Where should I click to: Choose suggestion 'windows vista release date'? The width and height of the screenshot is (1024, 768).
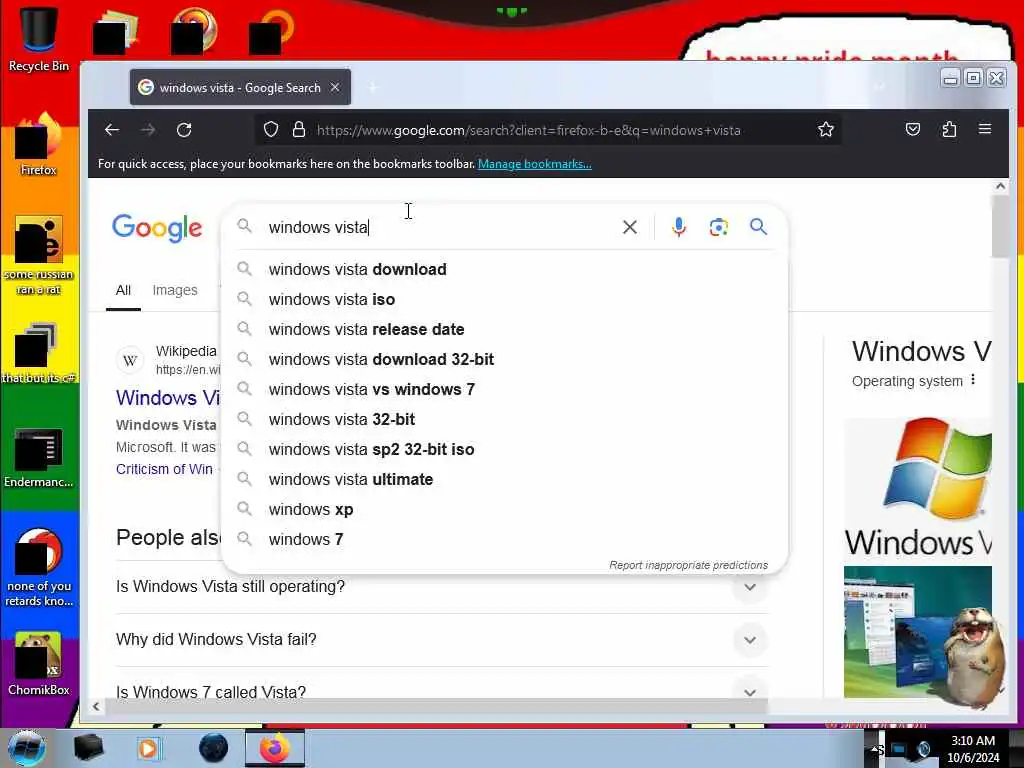tap(505, 329)
